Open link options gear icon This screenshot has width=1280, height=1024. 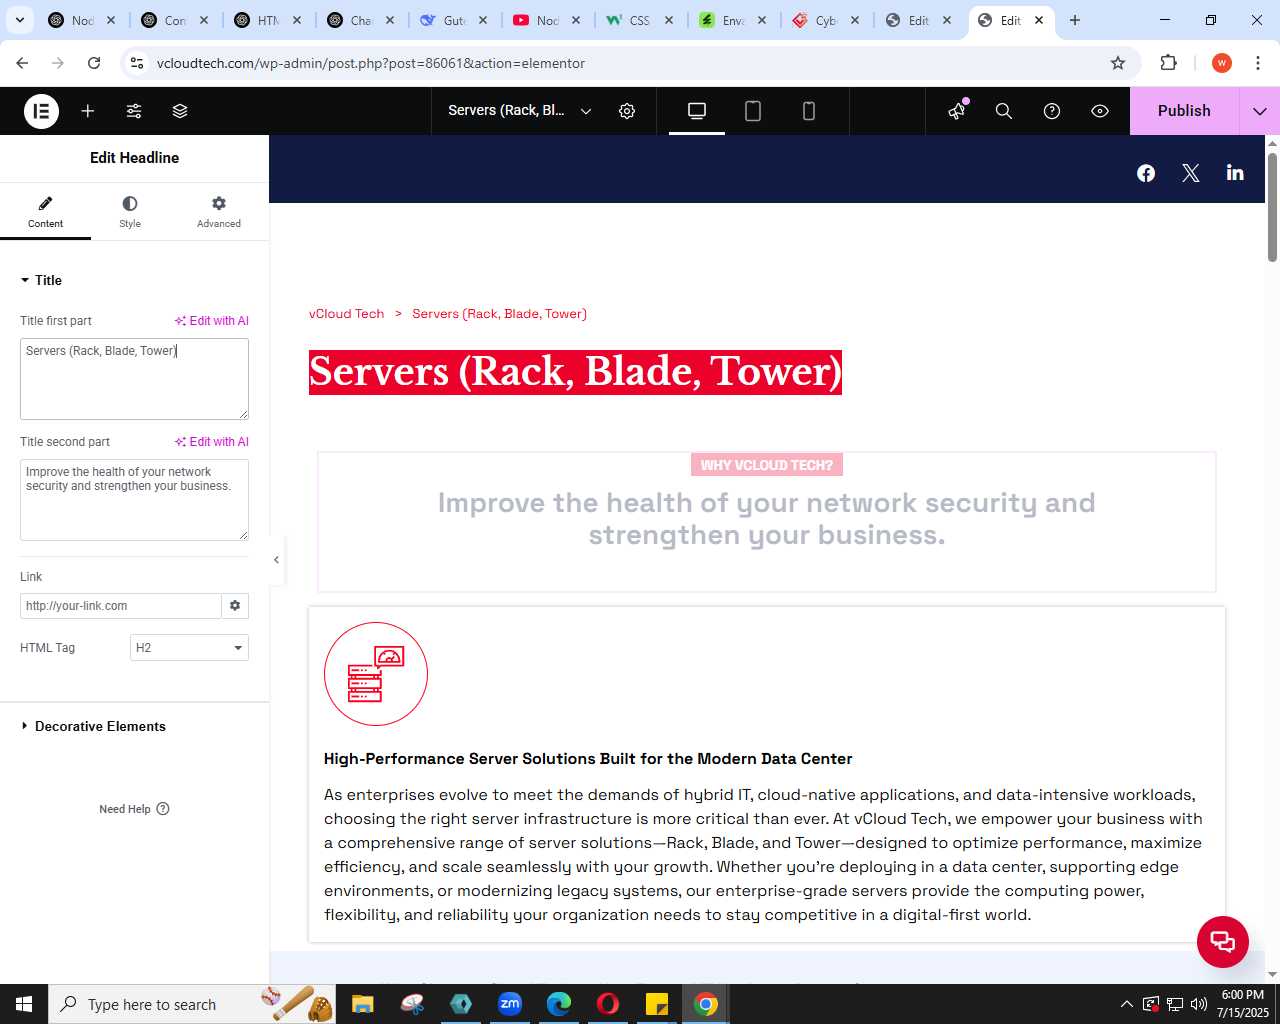[x=235, y=606]
